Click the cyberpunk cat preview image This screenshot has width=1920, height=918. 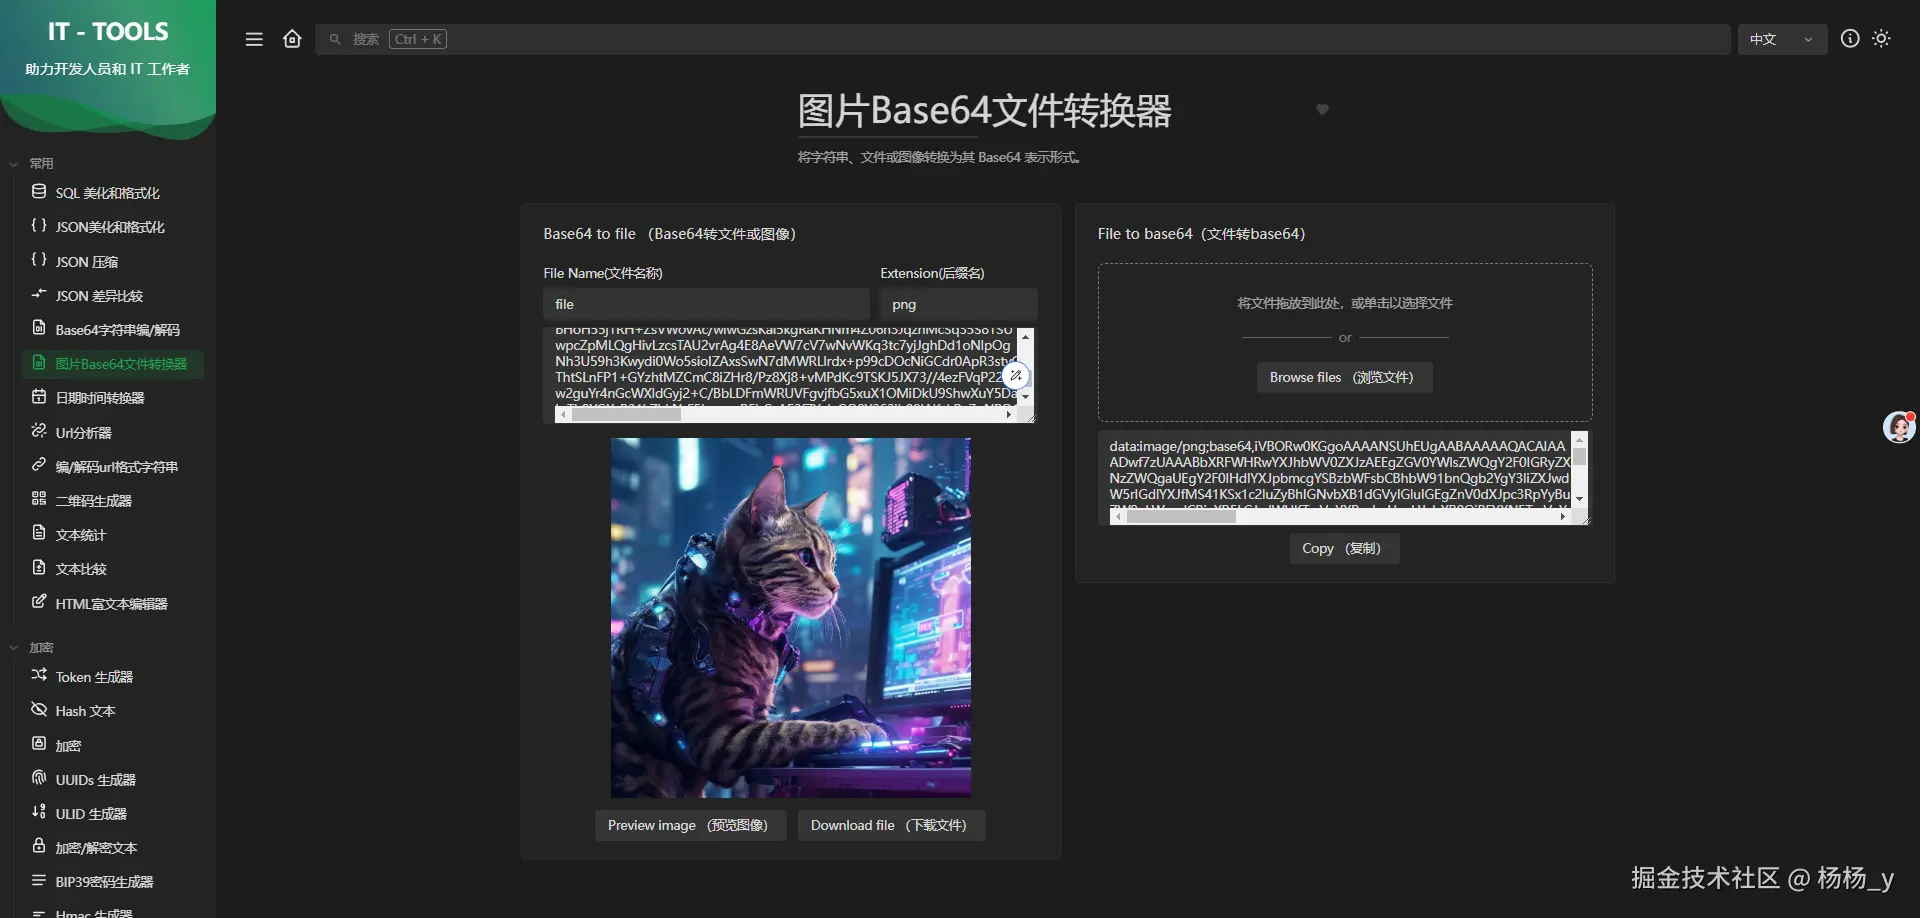(x=791, y=617)
